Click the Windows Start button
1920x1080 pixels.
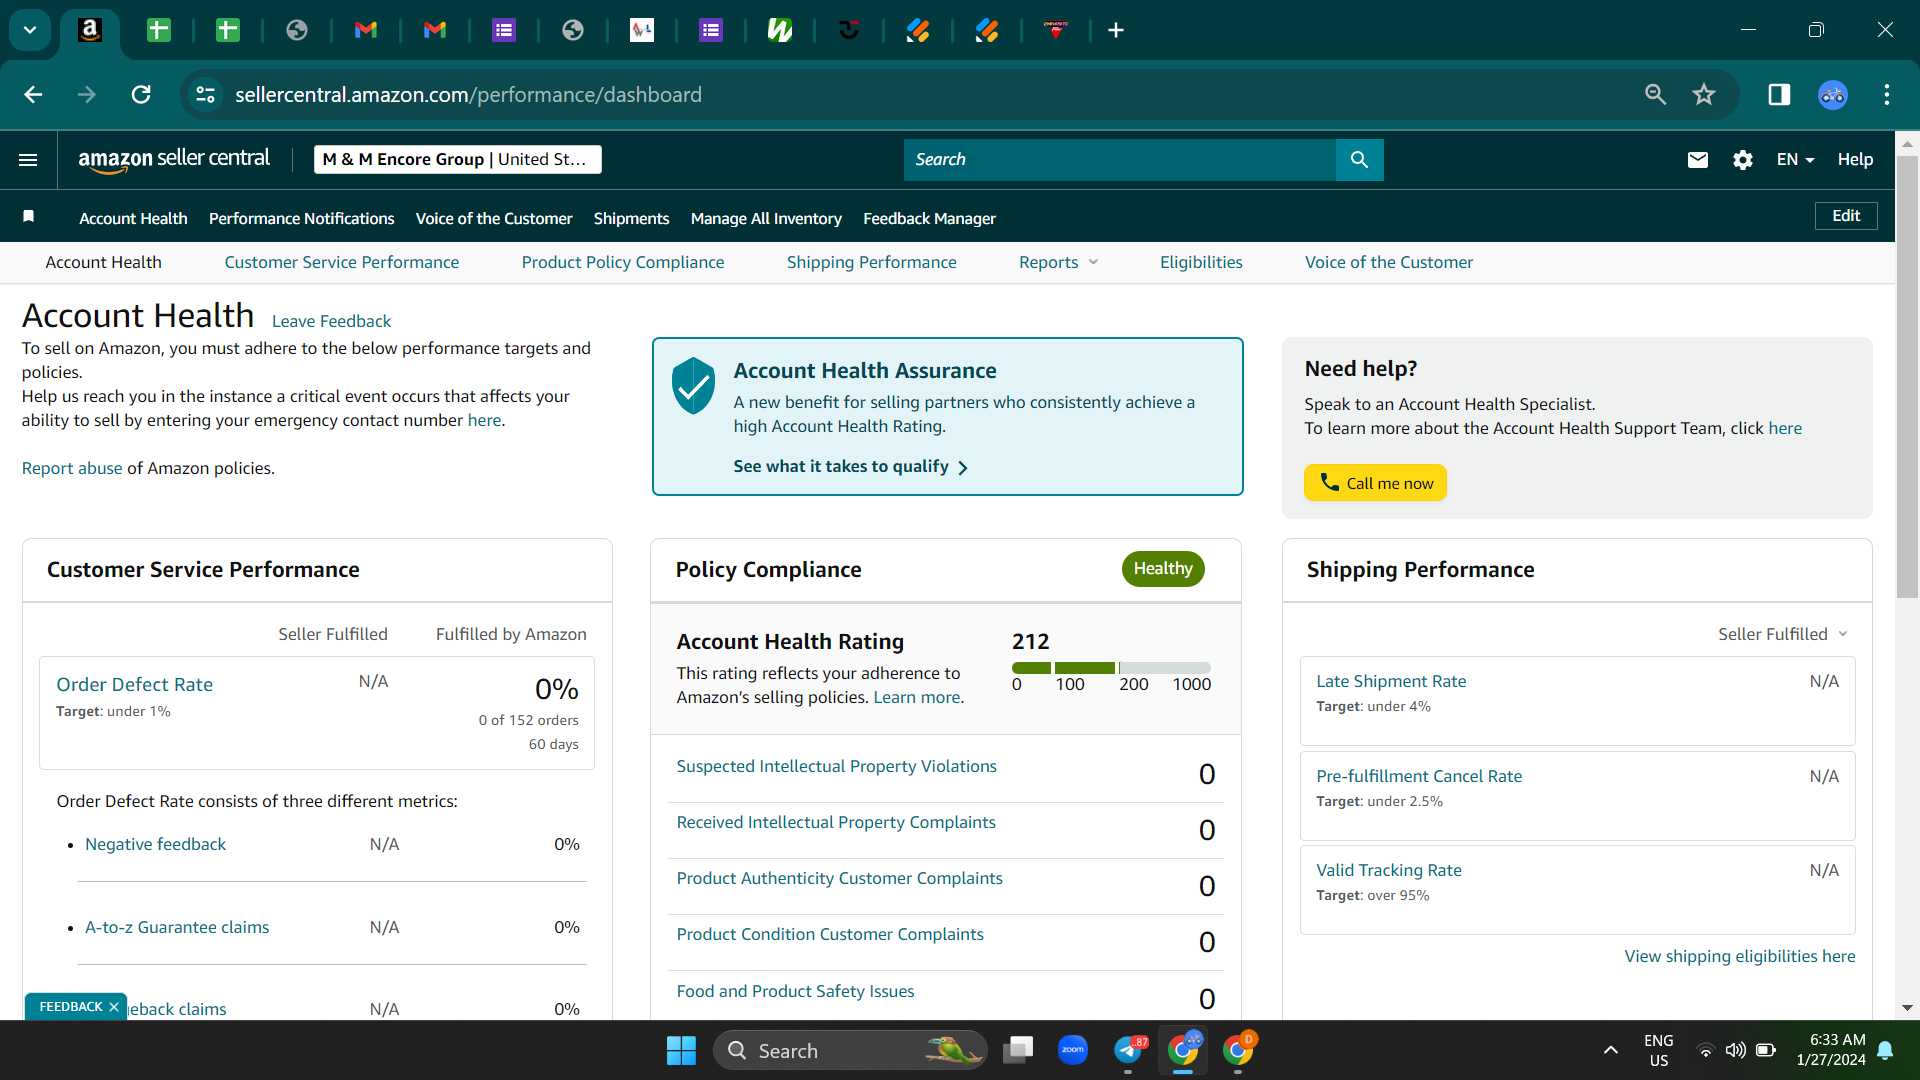(681, 1050)
